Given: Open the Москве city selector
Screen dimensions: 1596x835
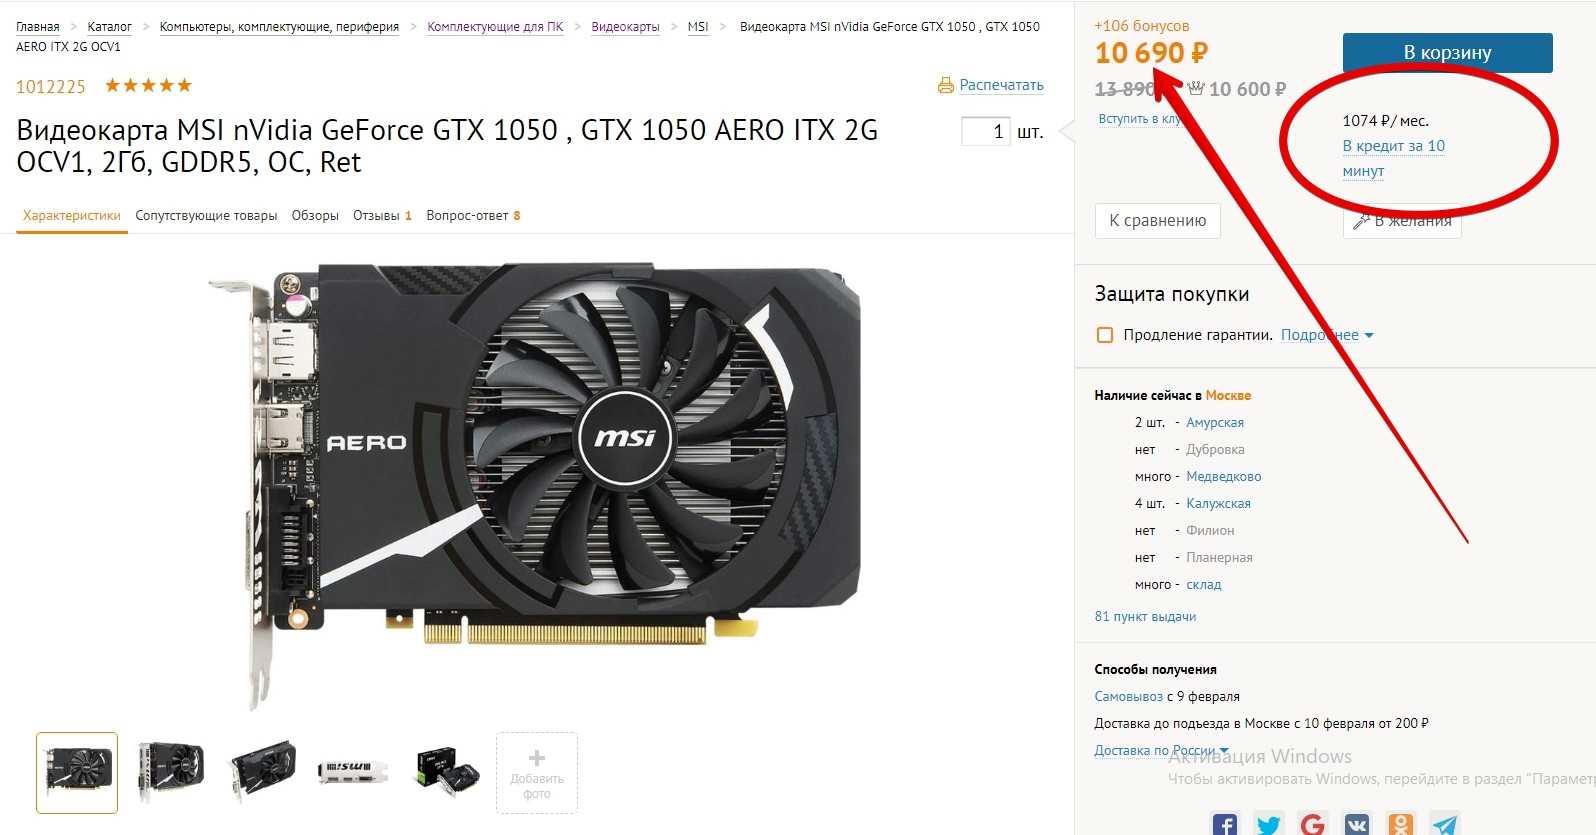Looking at the screenshot, I should [1228, 395].
